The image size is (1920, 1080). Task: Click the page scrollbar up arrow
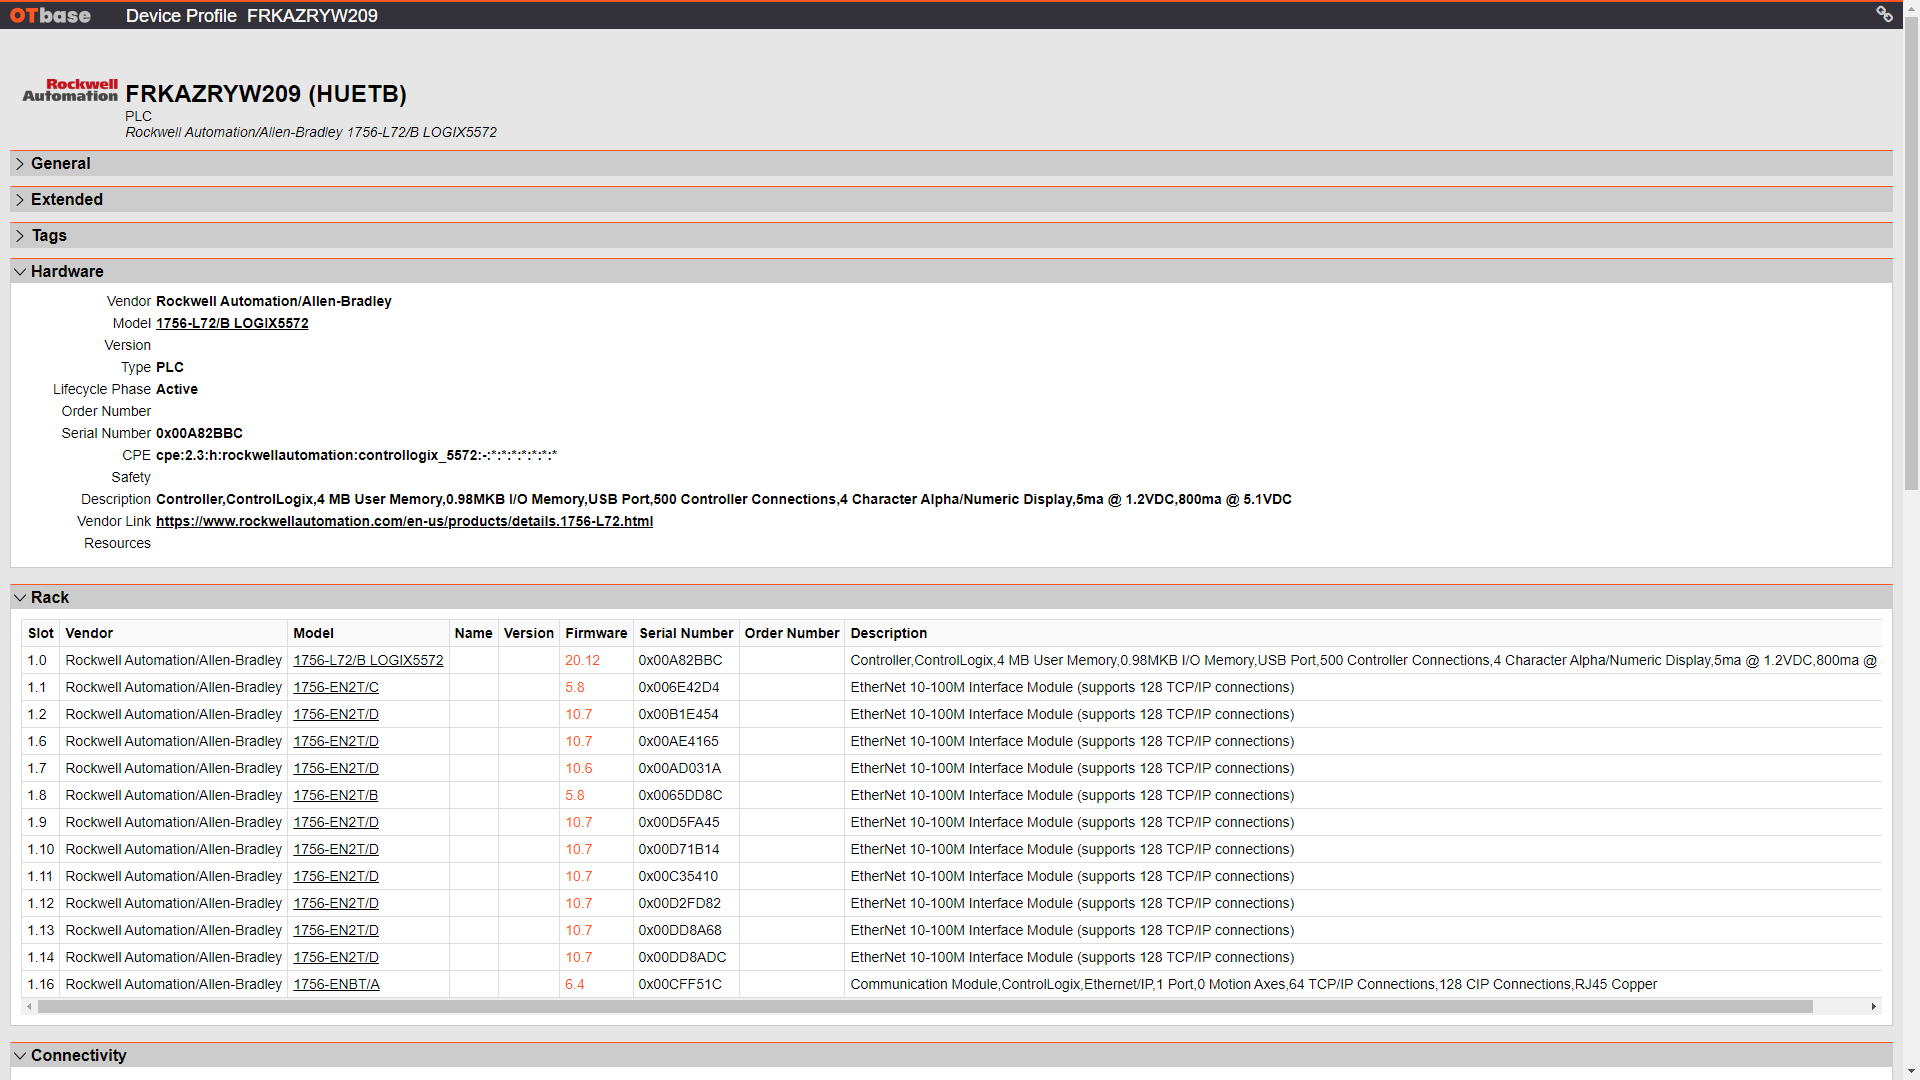tap(1911, 7)
